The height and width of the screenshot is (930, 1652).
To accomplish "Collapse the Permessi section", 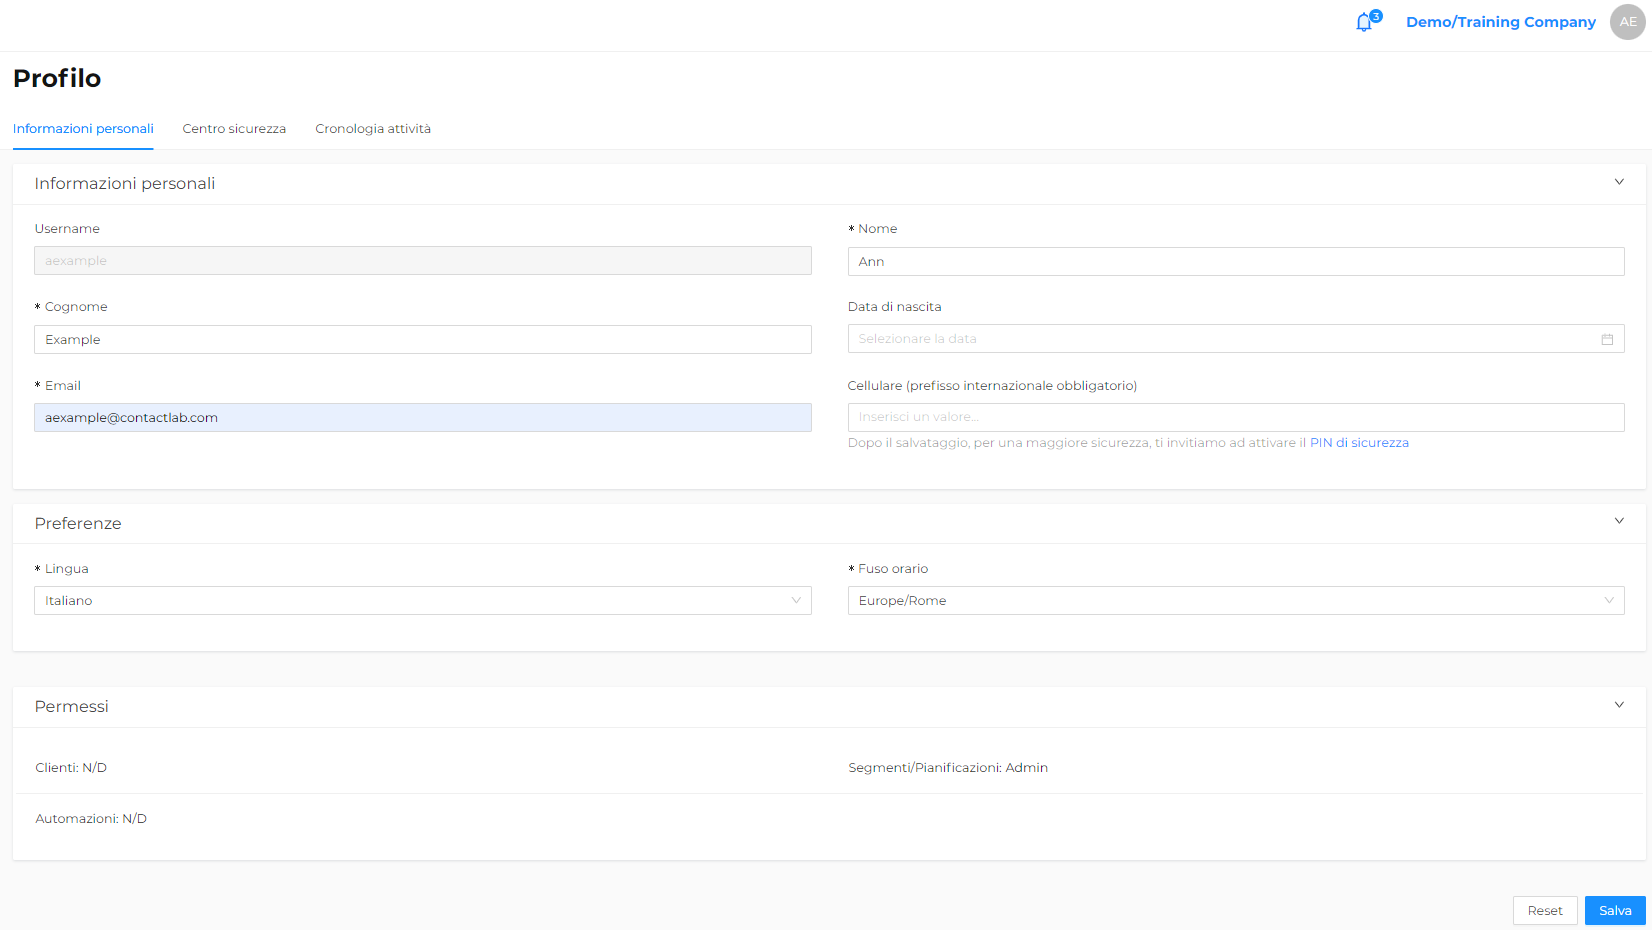I will click(x=1619, y=705).
